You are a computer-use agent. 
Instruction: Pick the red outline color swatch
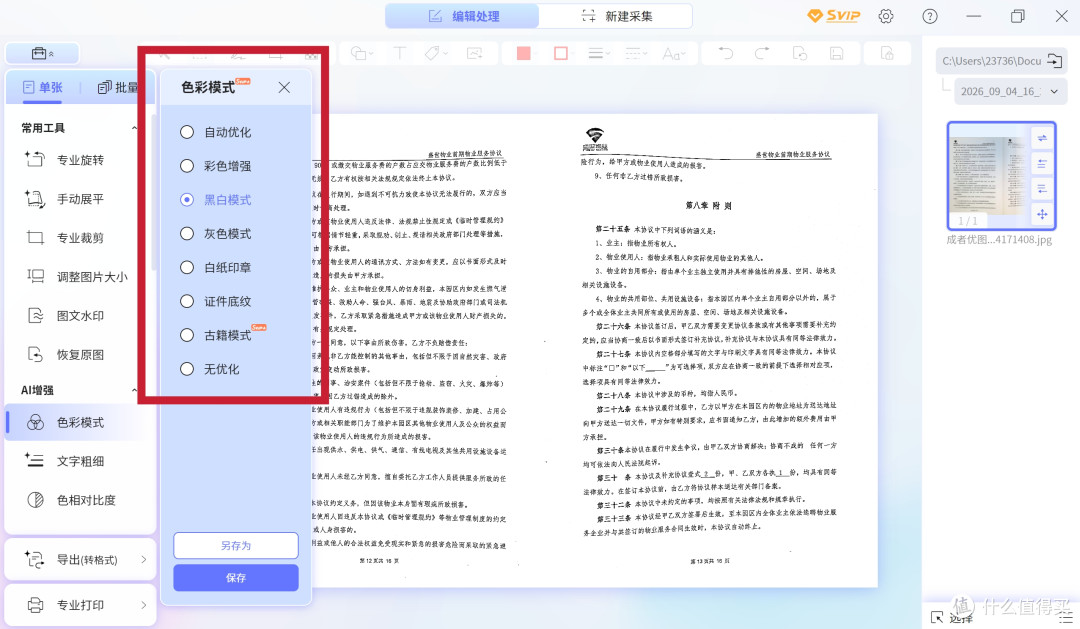click(561, 54)
